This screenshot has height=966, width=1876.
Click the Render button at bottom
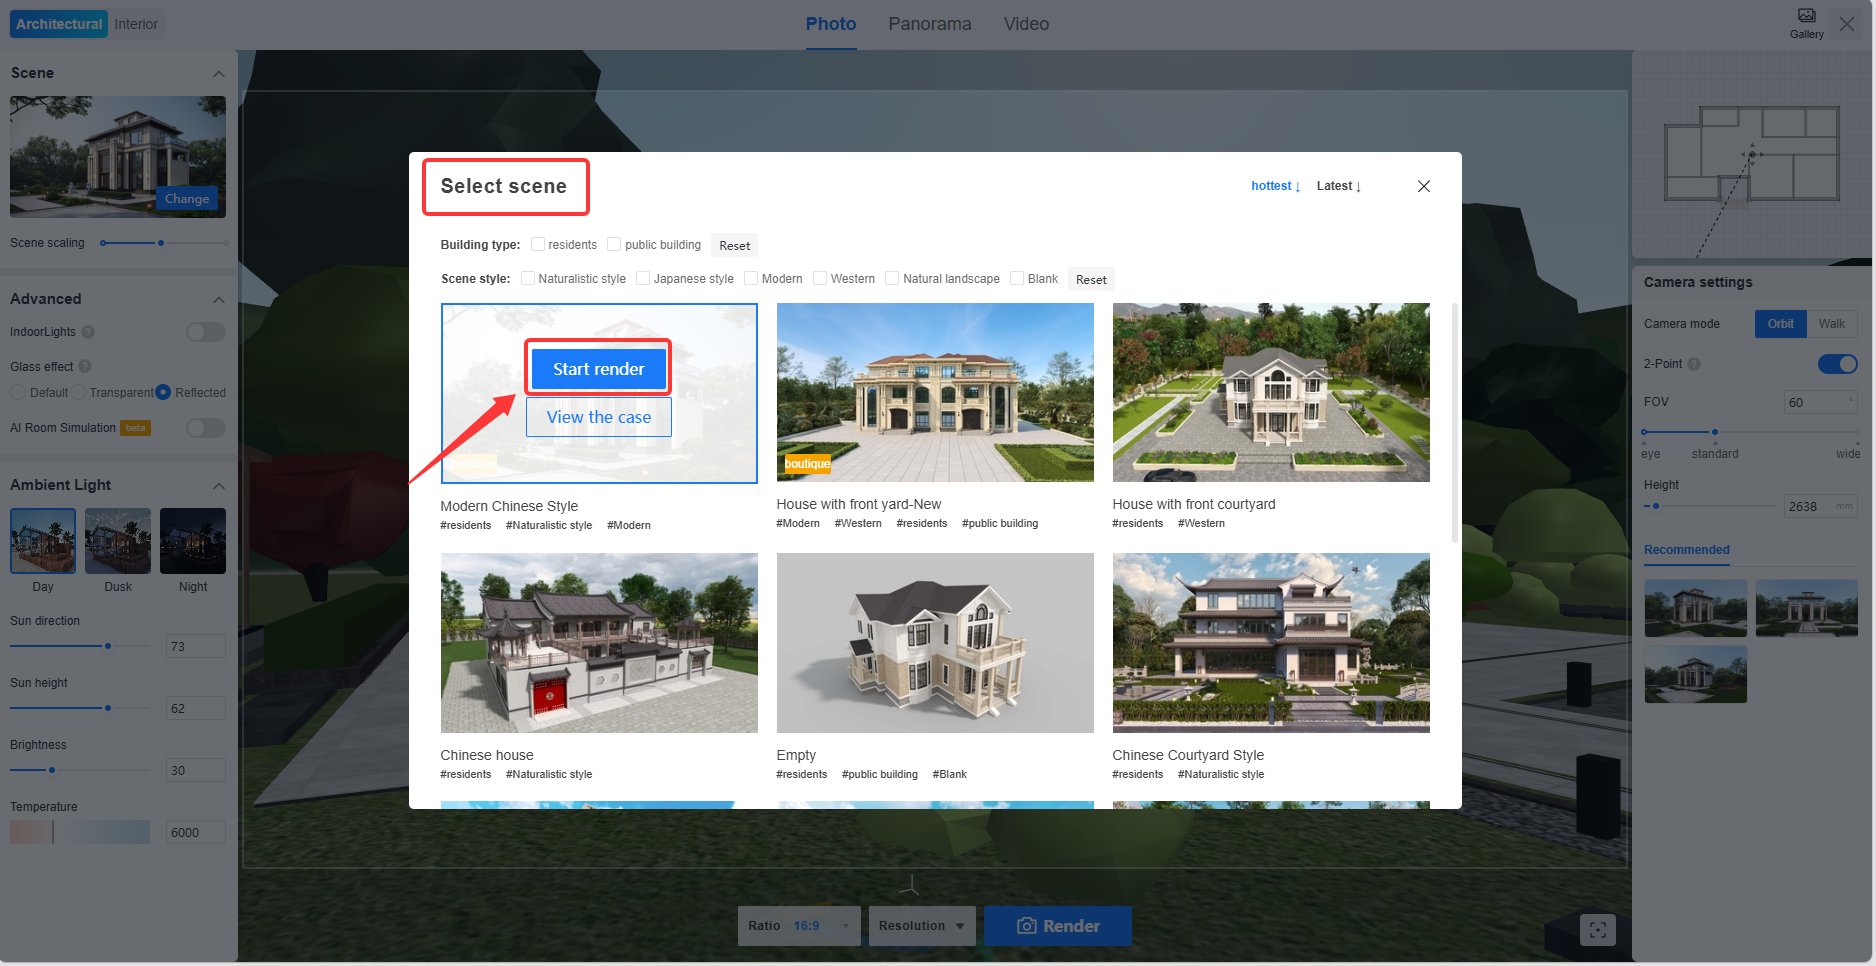(1058, 926)
